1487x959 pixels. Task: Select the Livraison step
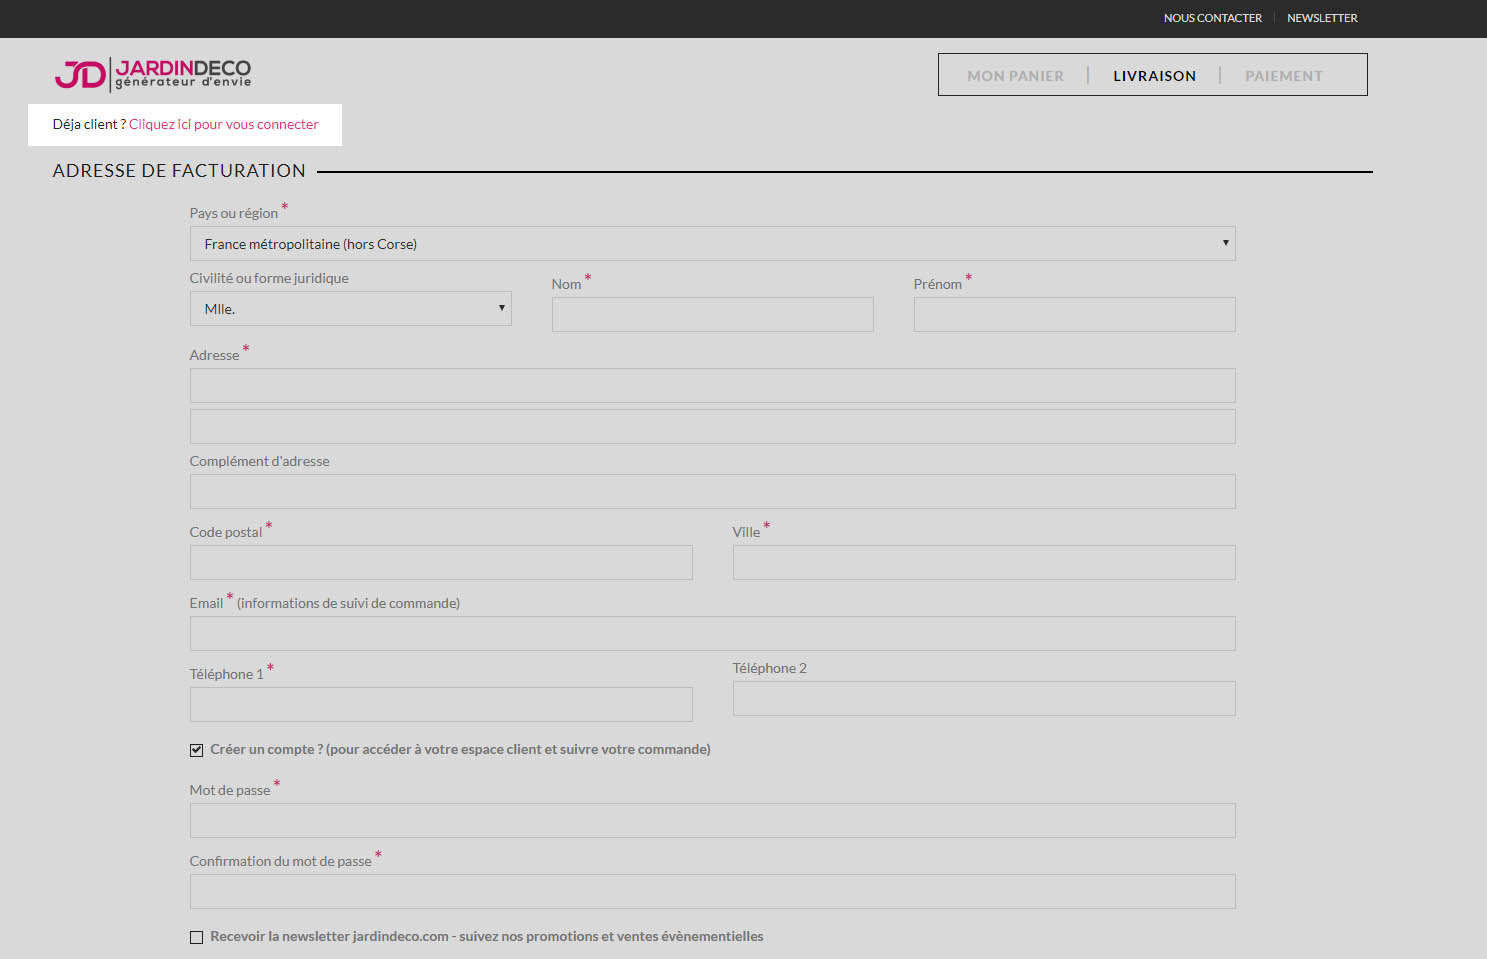pos(1154,76)
